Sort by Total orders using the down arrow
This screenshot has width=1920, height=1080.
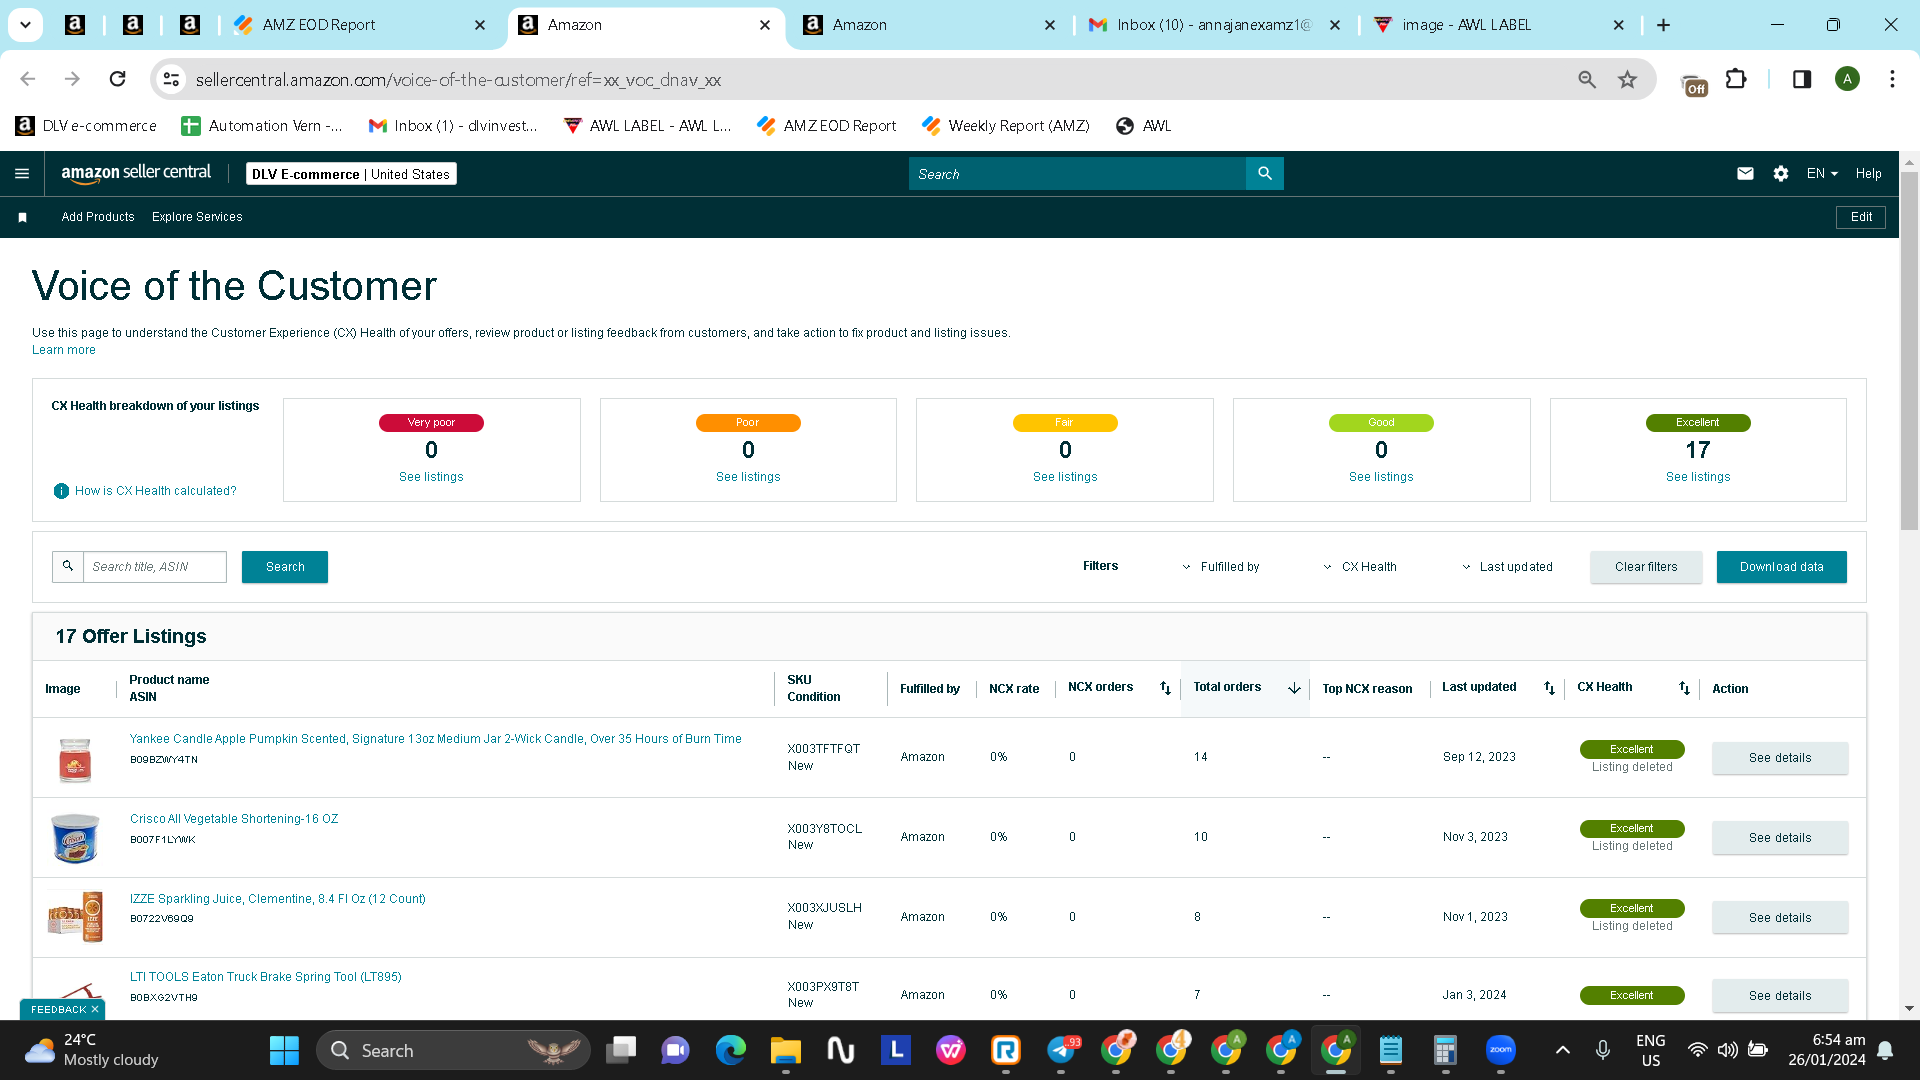(x=1294, y=688)
